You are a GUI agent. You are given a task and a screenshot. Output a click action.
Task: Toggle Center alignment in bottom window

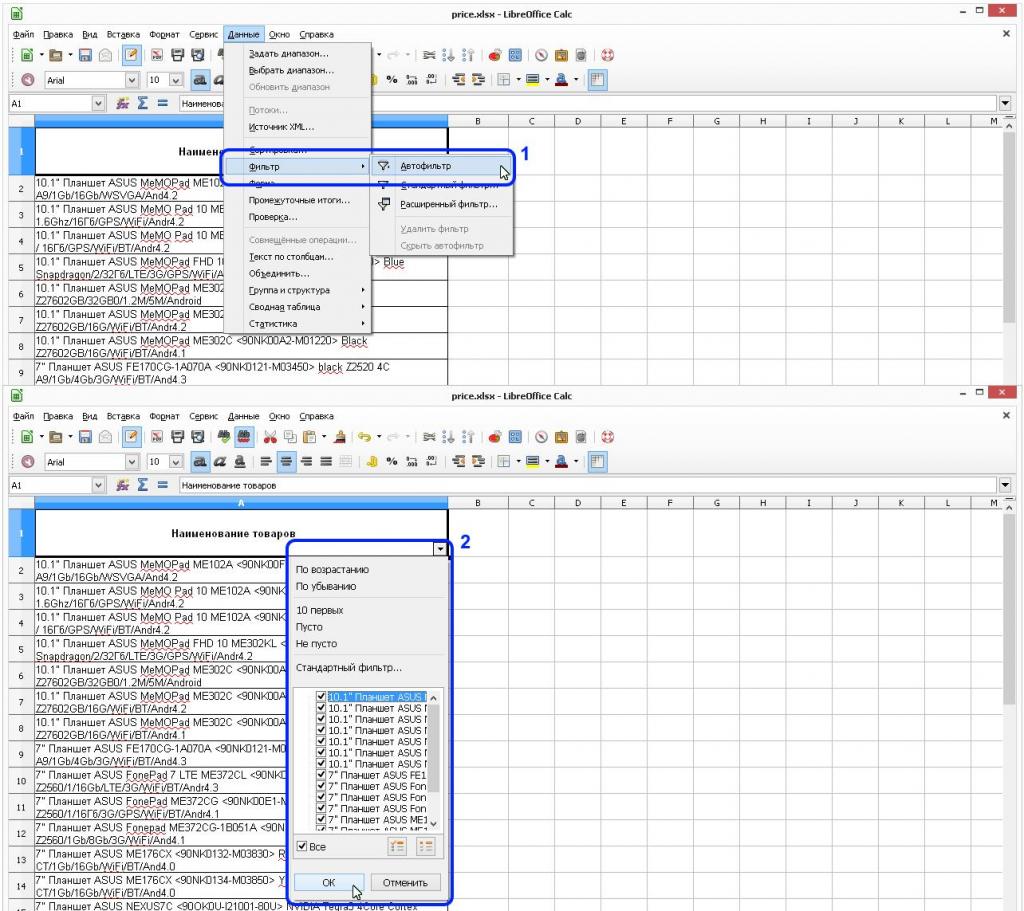coord(286,462)
